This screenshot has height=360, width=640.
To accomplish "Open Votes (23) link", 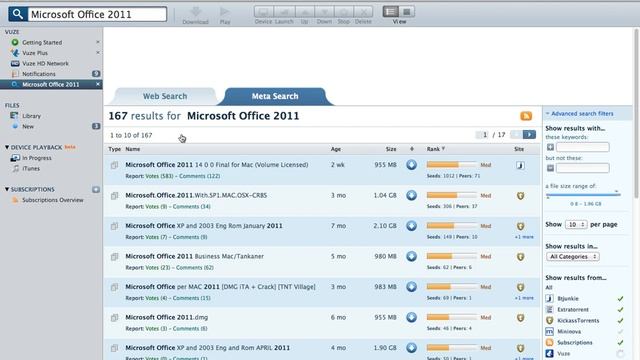I will point(158,268).
